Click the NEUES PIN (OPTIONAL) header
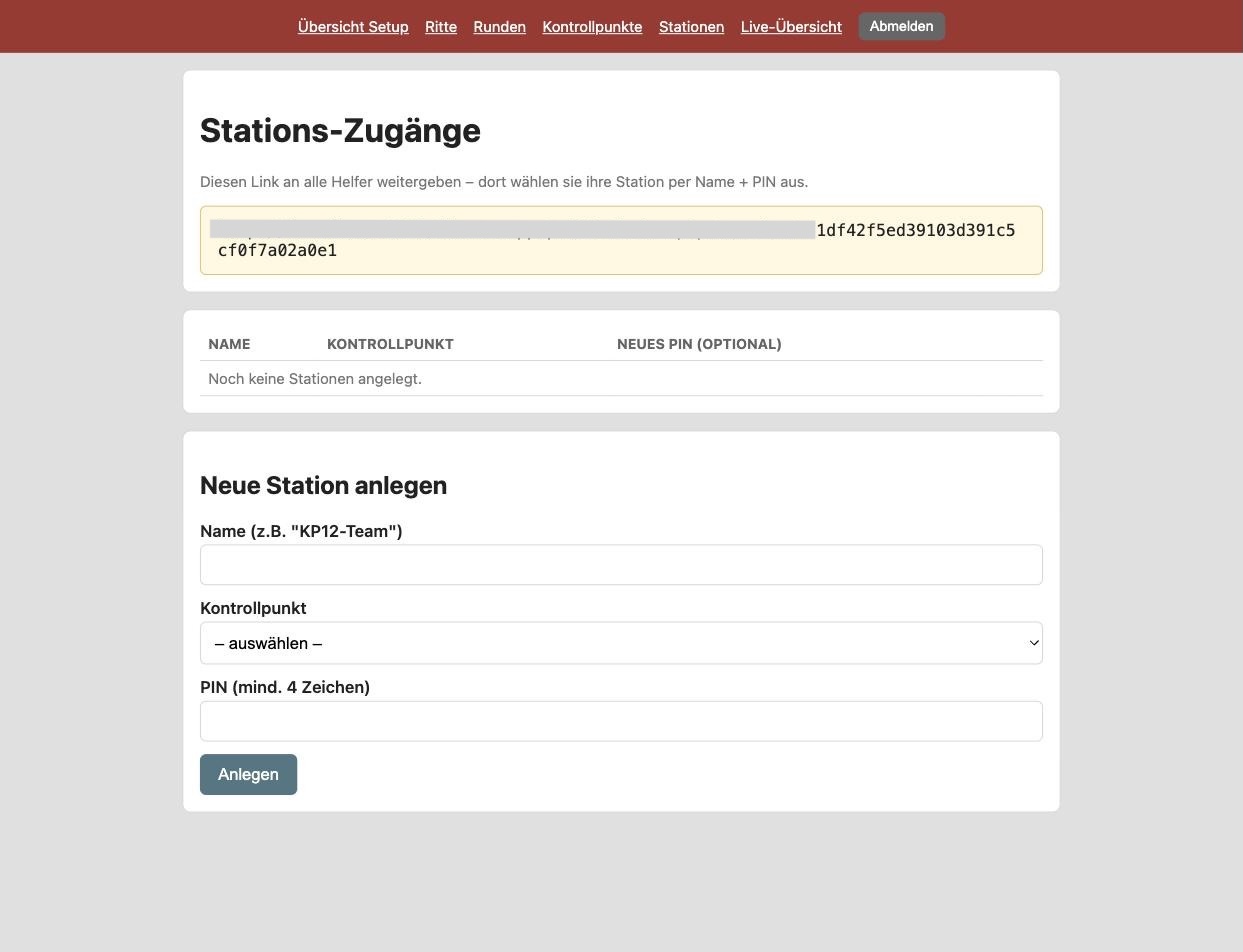 point(699,344)
